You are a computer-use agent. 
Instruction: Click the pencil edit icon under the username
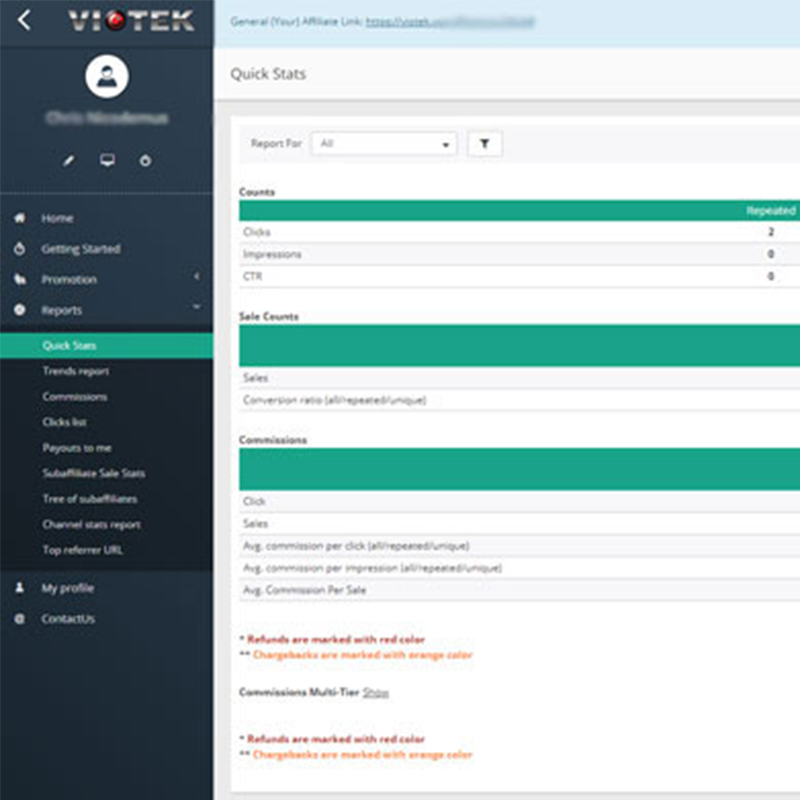pos(69,161)
